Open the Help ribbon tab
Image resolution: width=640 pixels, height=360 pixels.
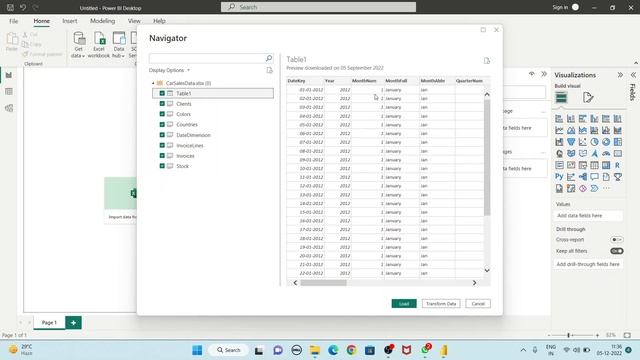pos(159,21)
